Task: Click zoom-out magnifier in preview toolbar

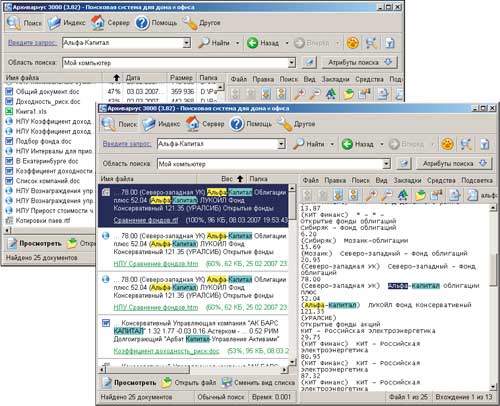Action: point(387,195)
